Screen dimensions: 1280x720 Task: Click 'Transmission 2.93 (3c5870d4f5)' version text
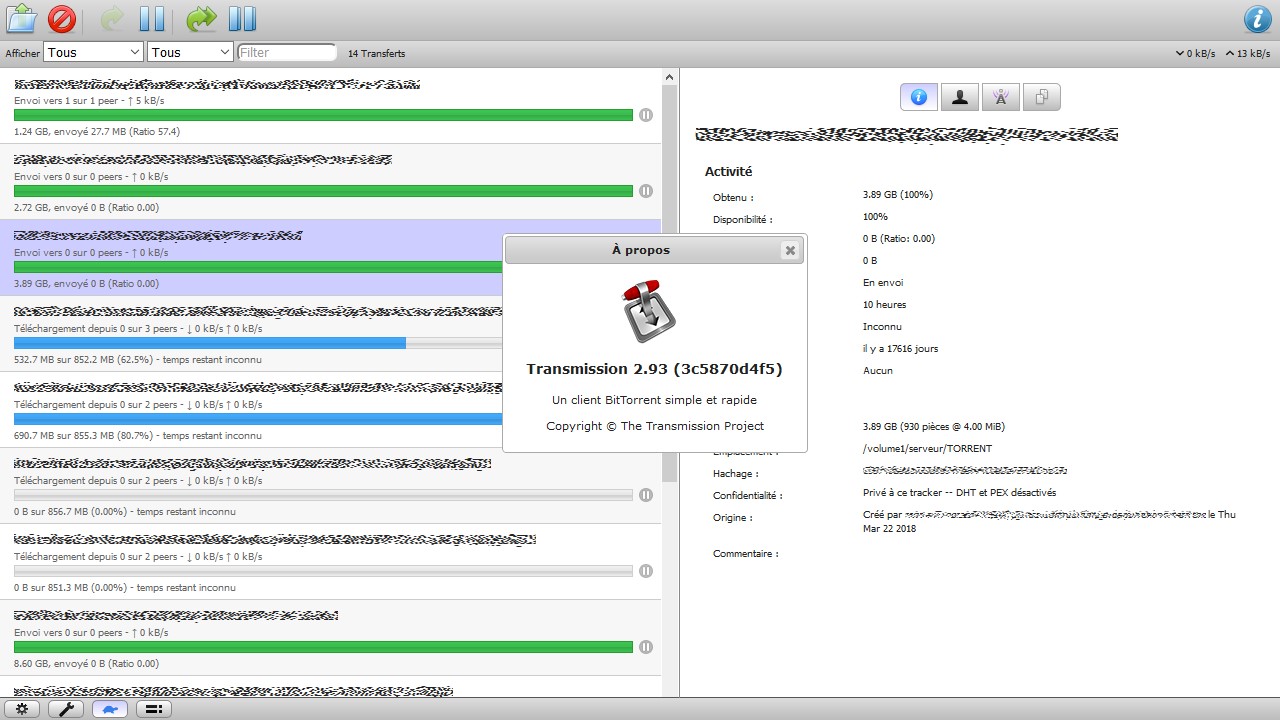click(654, 369)
